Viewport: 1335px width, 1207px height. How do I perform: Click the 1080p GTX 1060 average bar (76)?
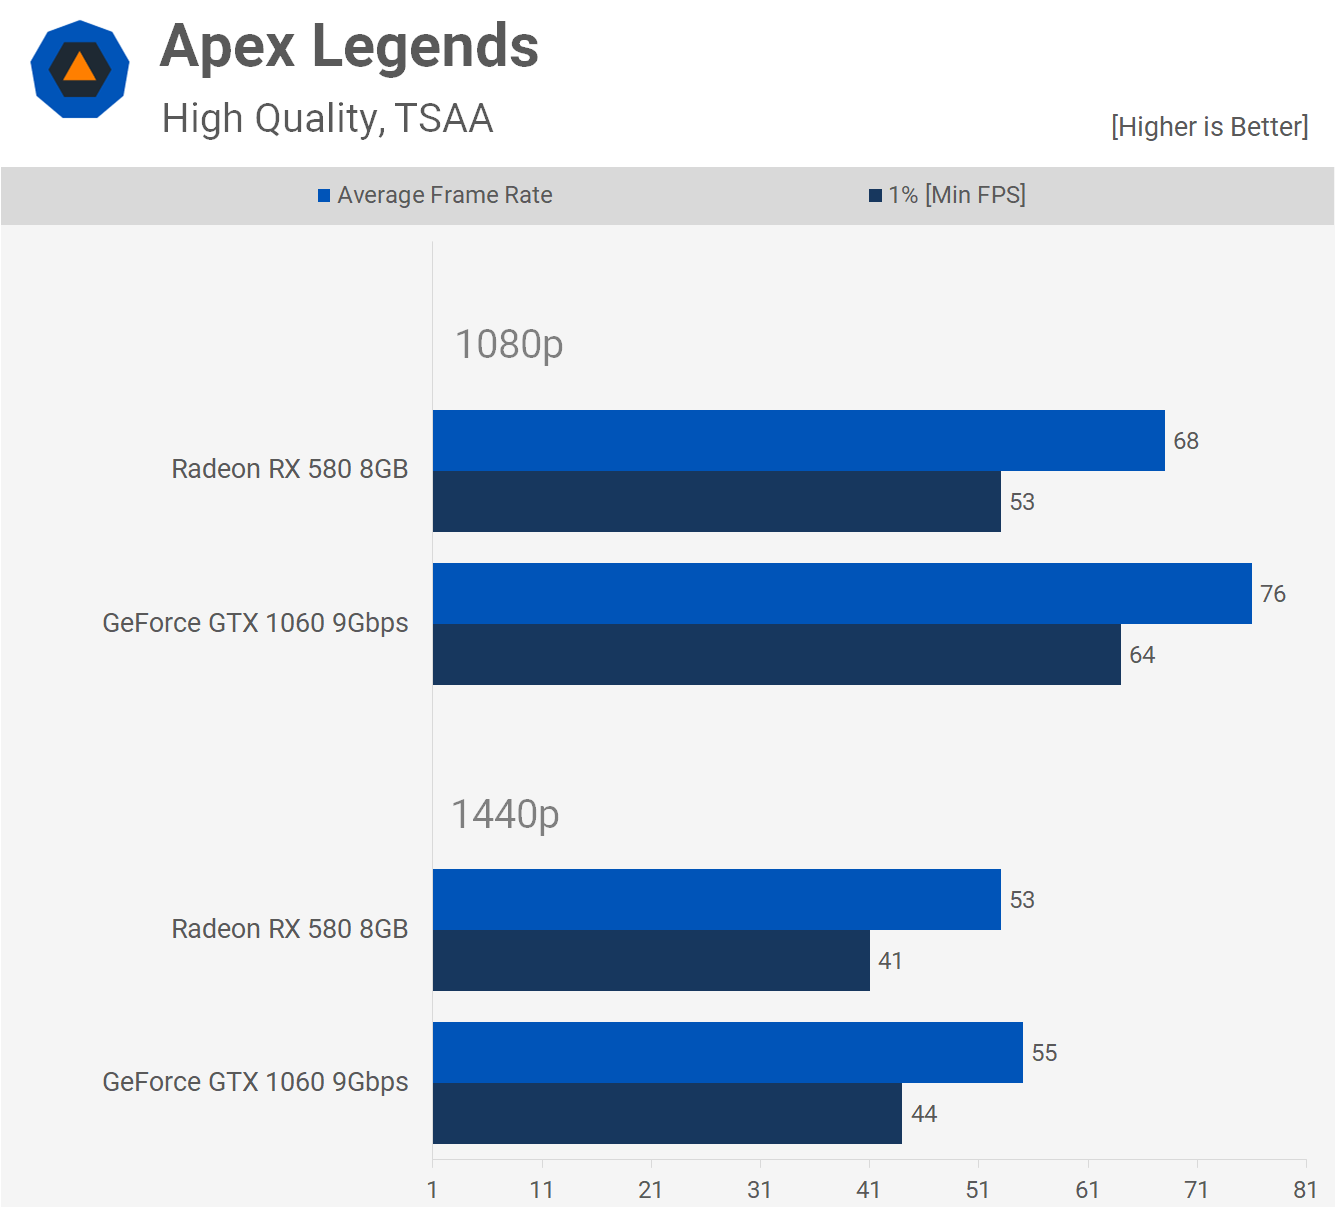tap(841, 593)
